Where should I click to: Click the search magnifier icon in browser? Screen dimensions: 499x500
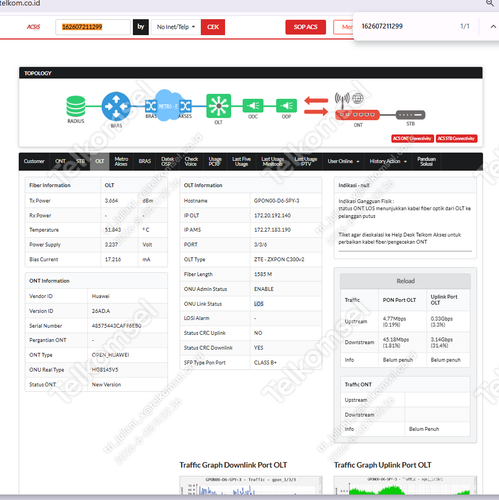click(490, 3)
